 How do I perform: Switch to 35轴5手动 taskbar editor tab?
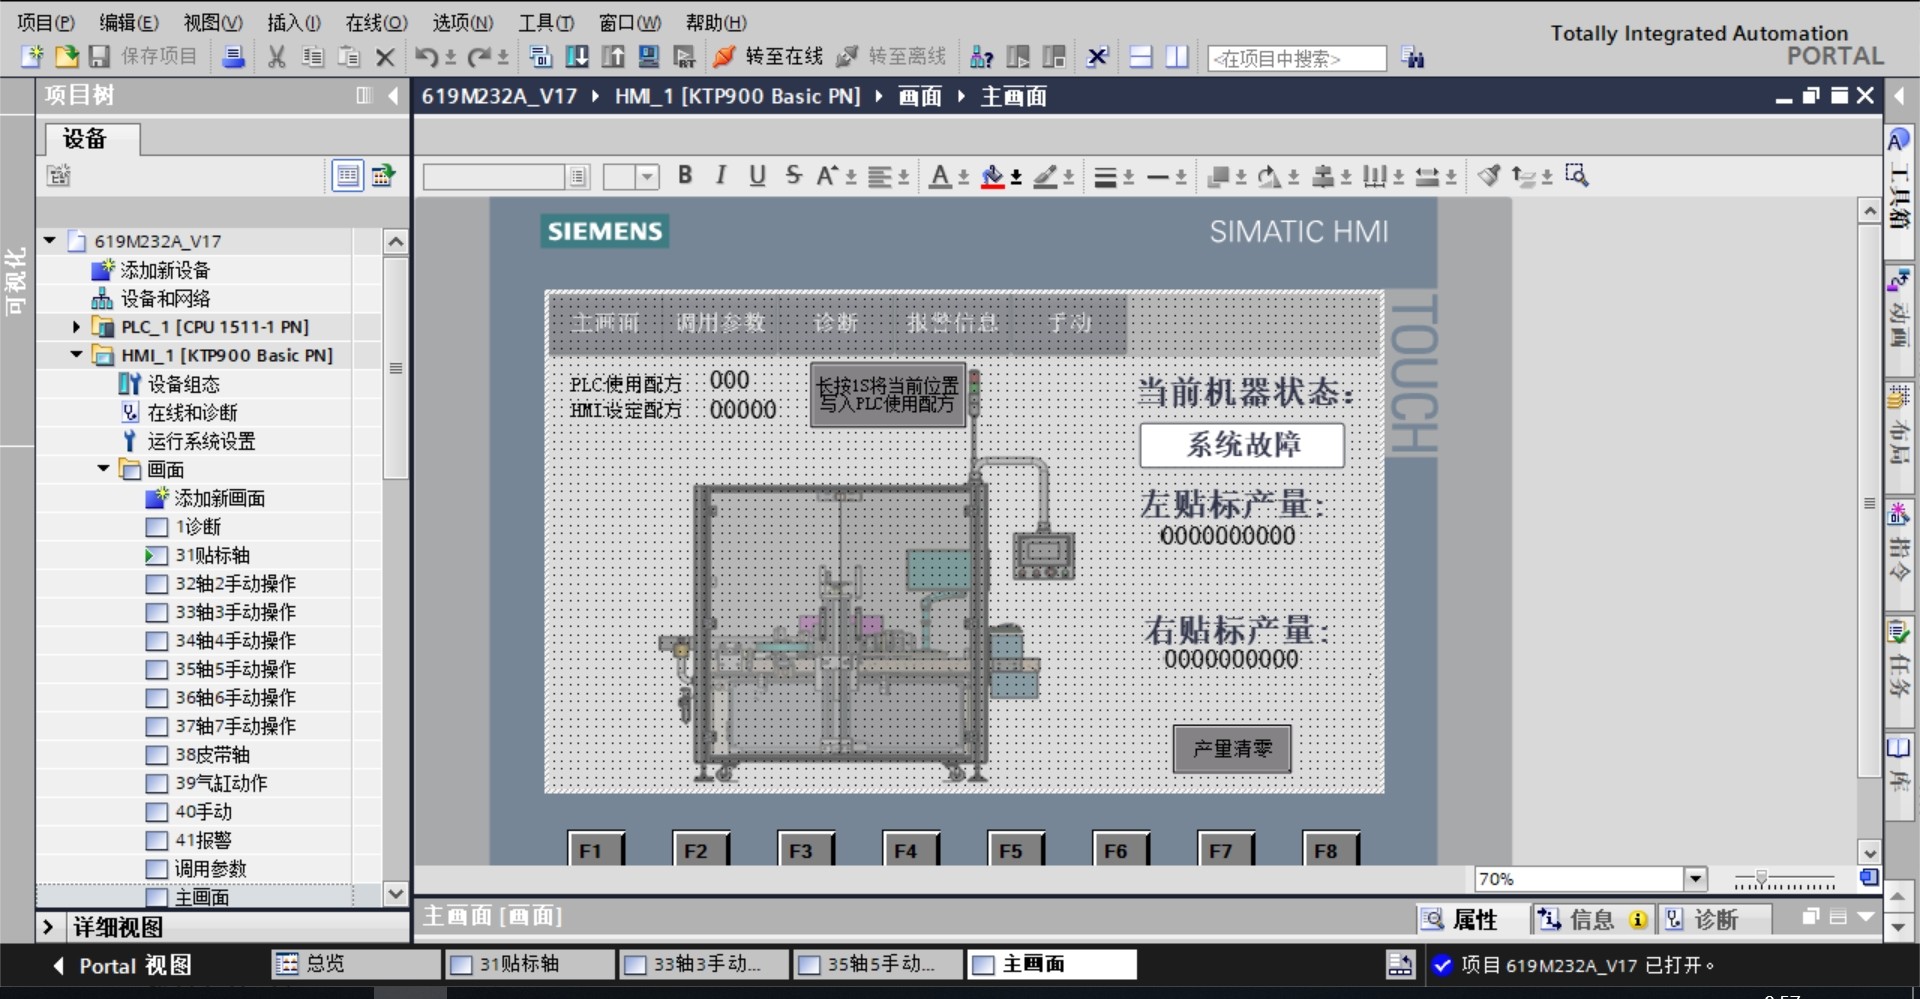point(878,964)
